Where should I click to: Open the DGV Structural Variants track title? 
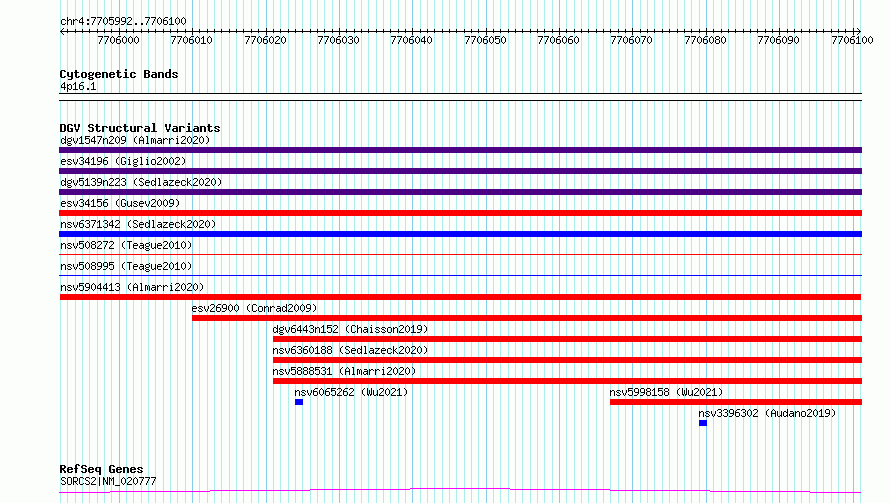(x=140, y=128)
